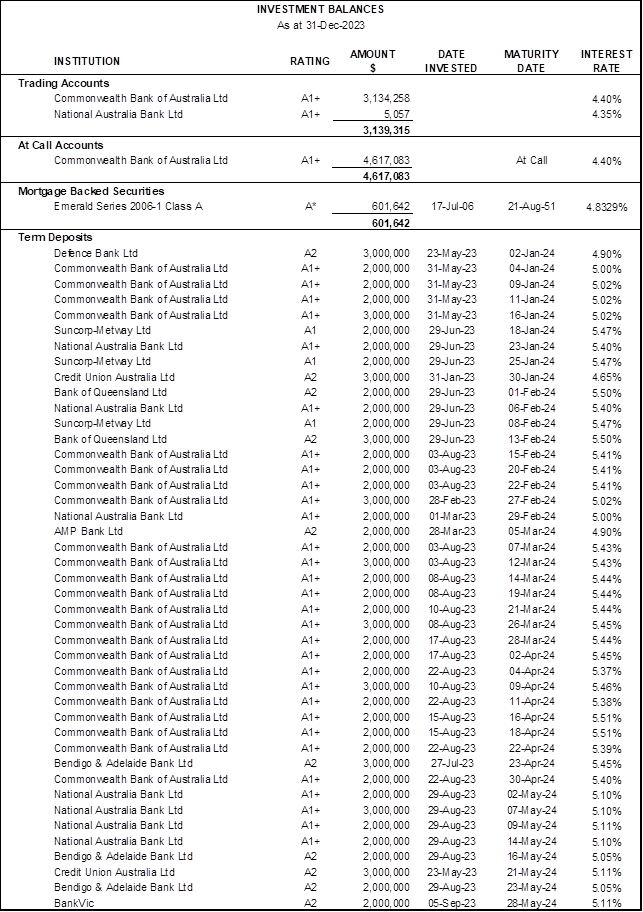Click the 5.38% interest rate

click(606, 702)
